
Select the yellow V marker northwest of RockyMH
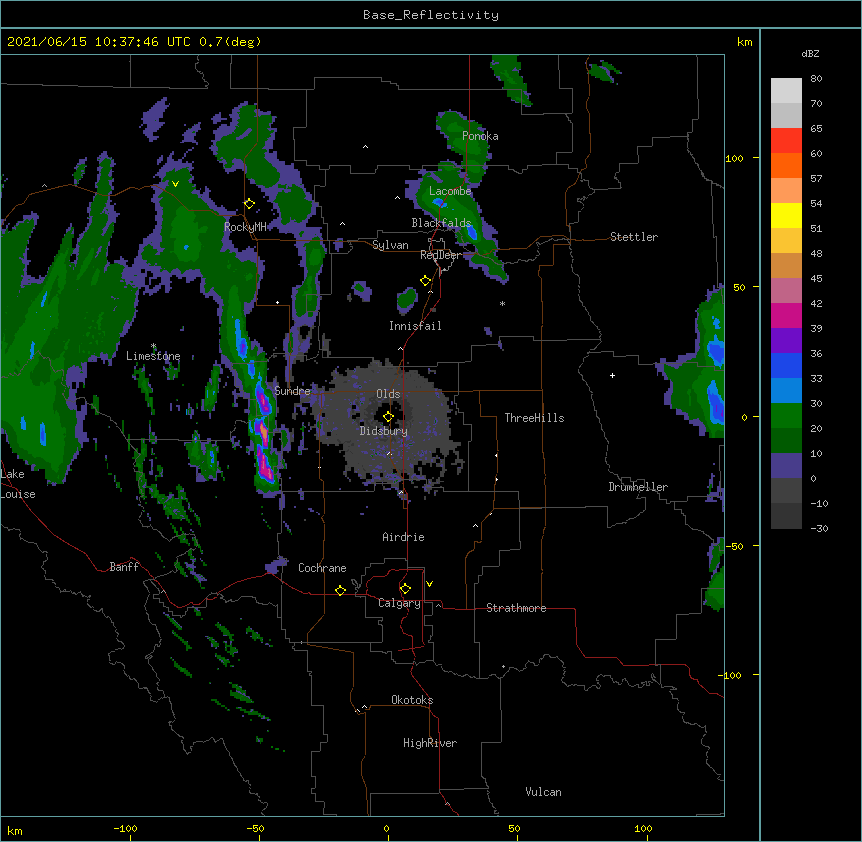(x=175, y=184)
